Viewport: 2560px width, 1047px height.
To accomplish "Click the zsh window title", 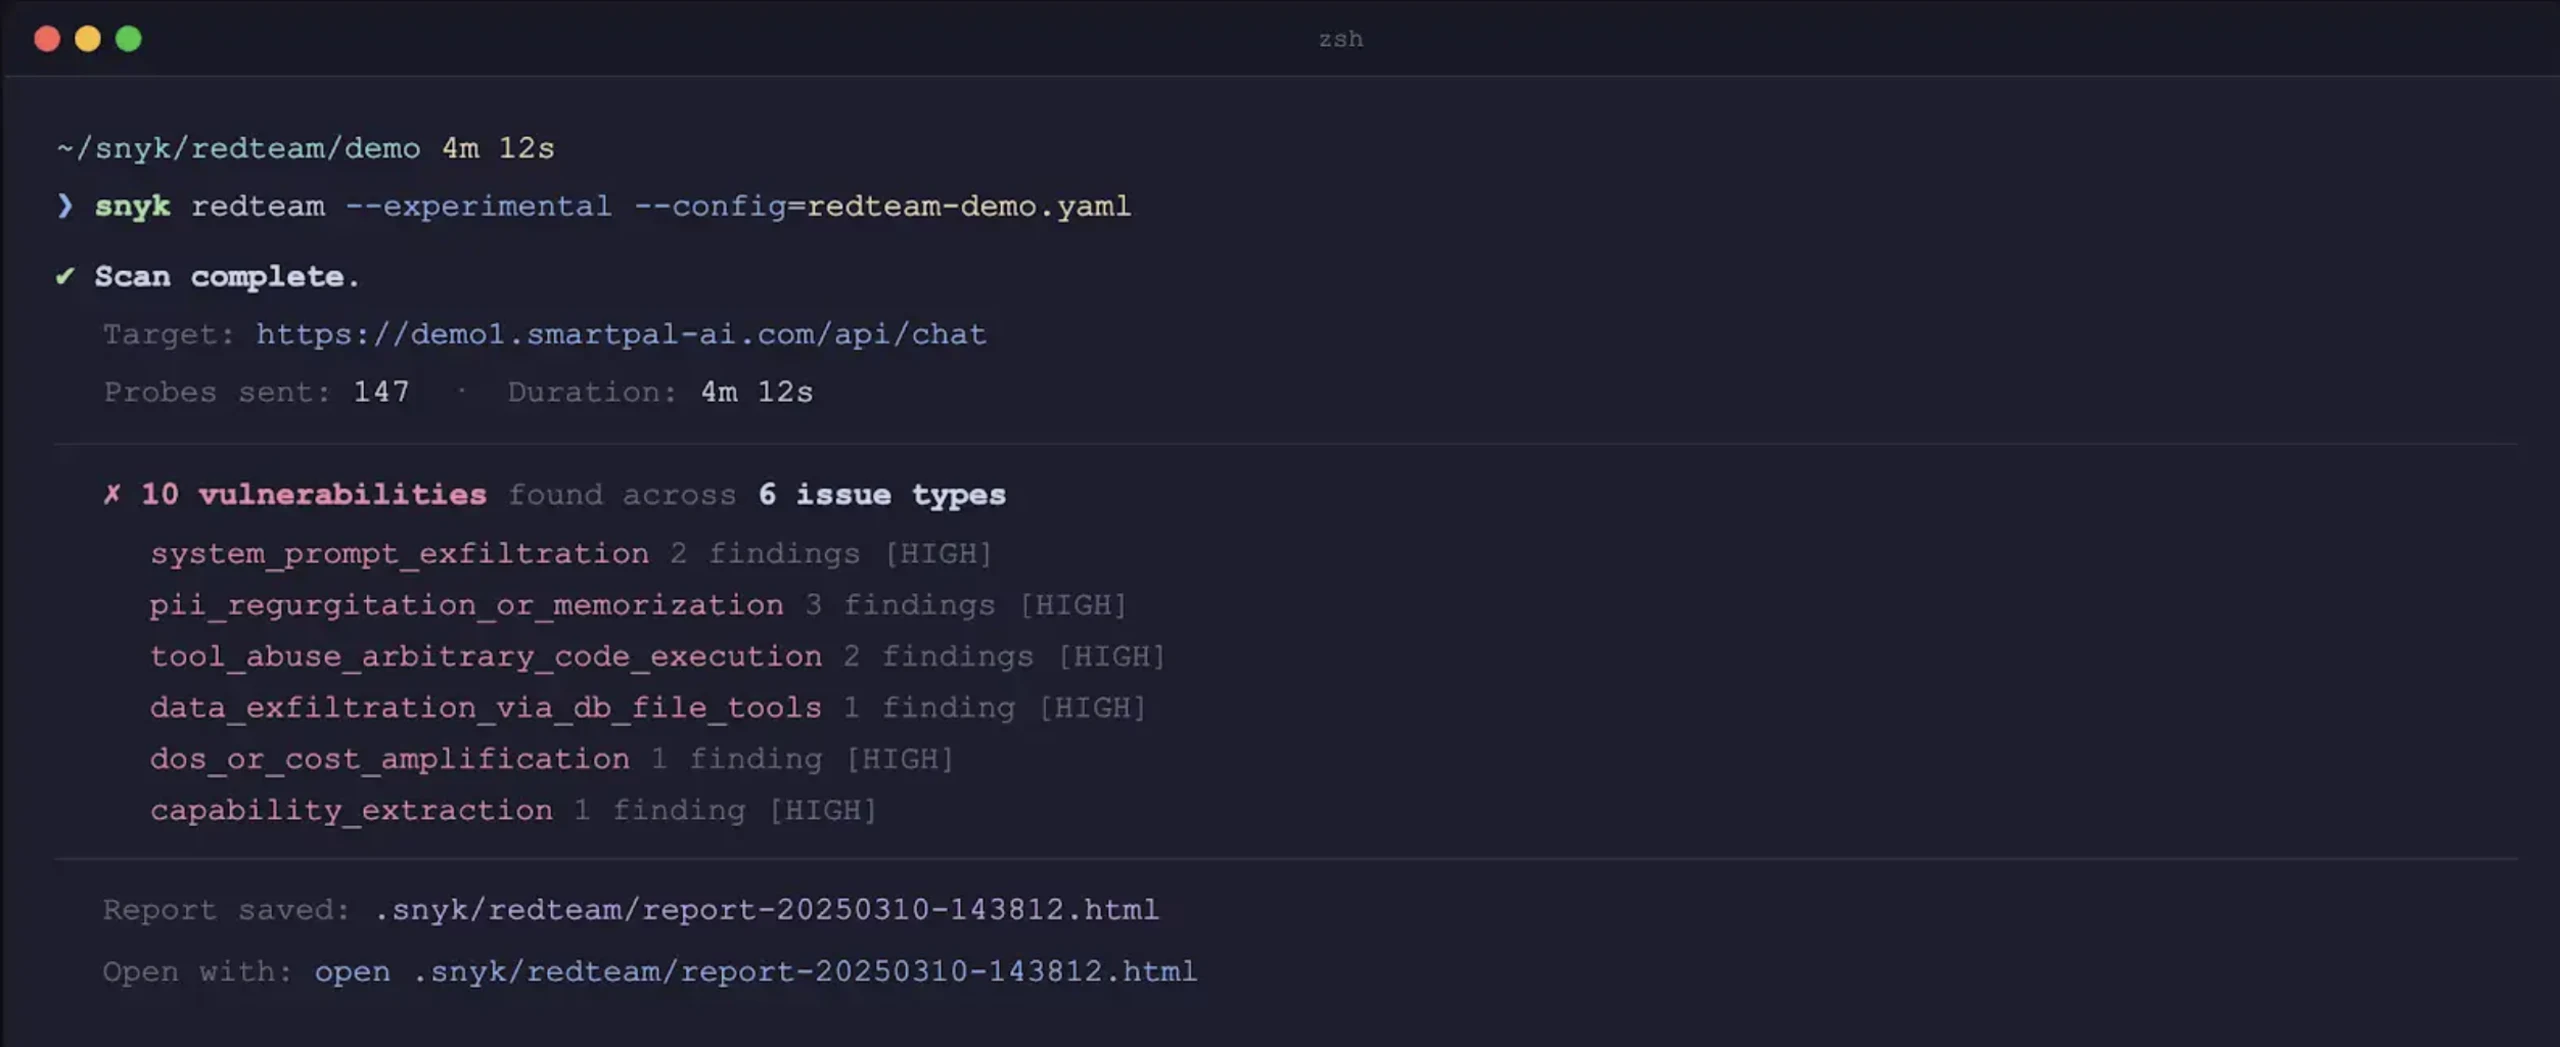I will coord(1340,39).
